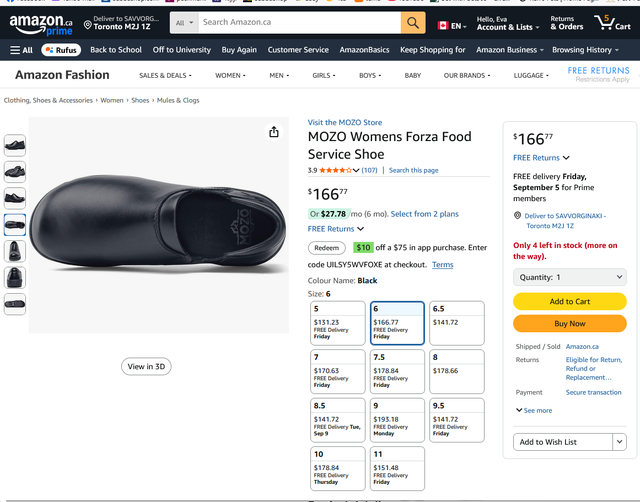640x502 pixels.
Task: Open the Rufus assistant
Action: (x=61, y=50)
